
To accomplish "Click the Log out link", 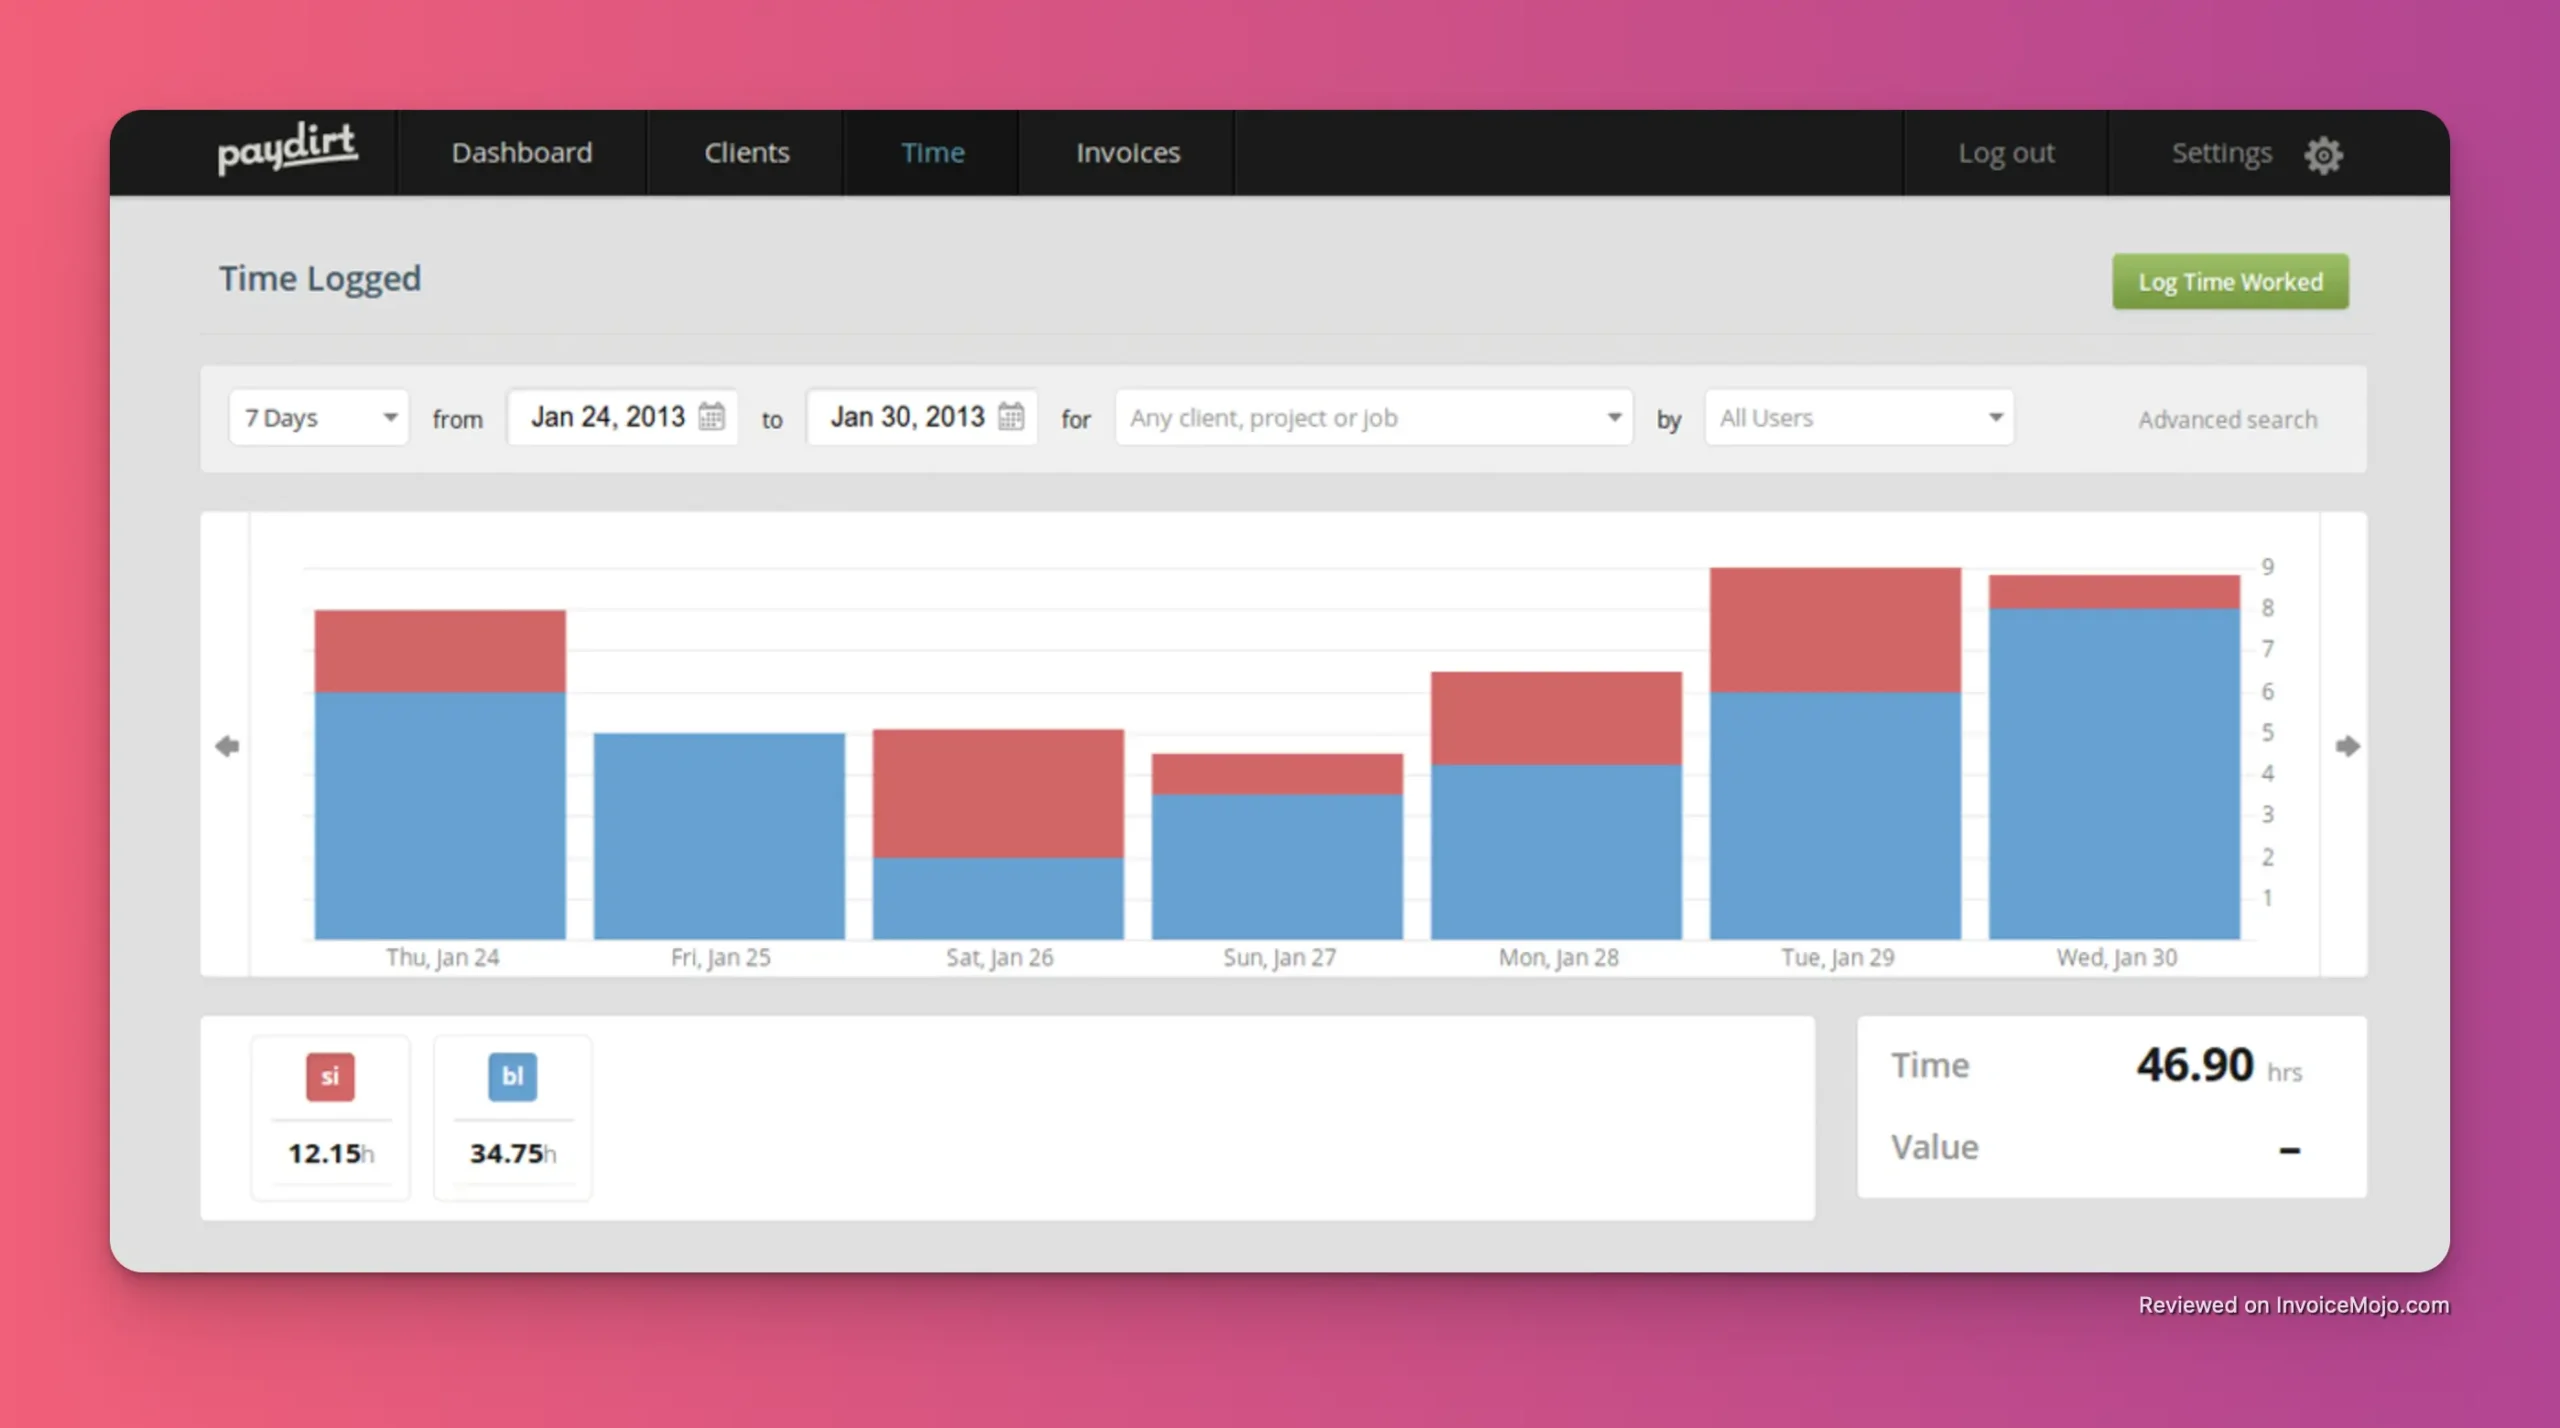I will pyautogui.click(x=2005, y=153).
